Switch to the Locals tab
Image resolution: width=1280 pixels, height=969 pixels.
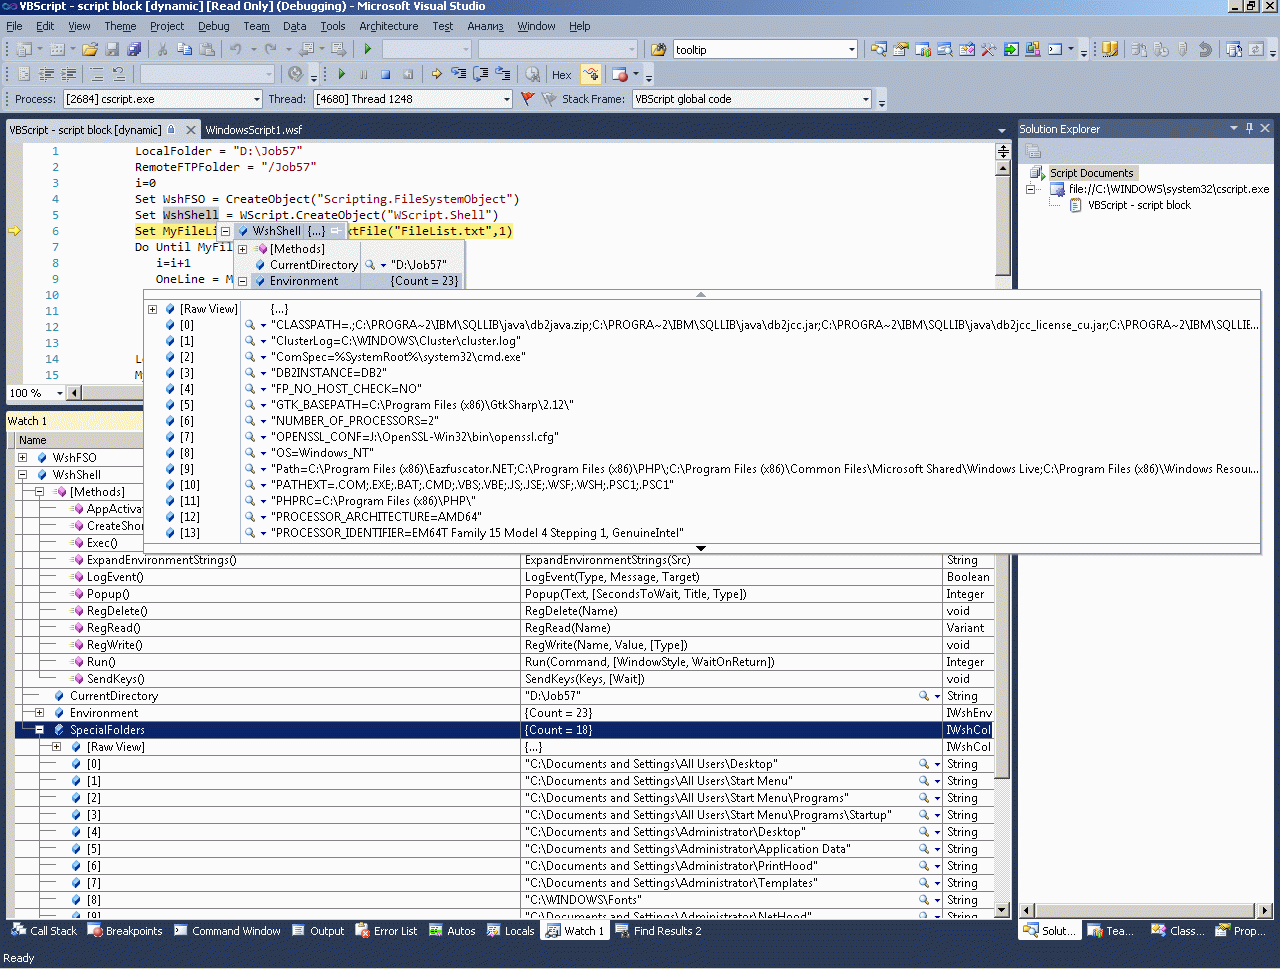511,931
